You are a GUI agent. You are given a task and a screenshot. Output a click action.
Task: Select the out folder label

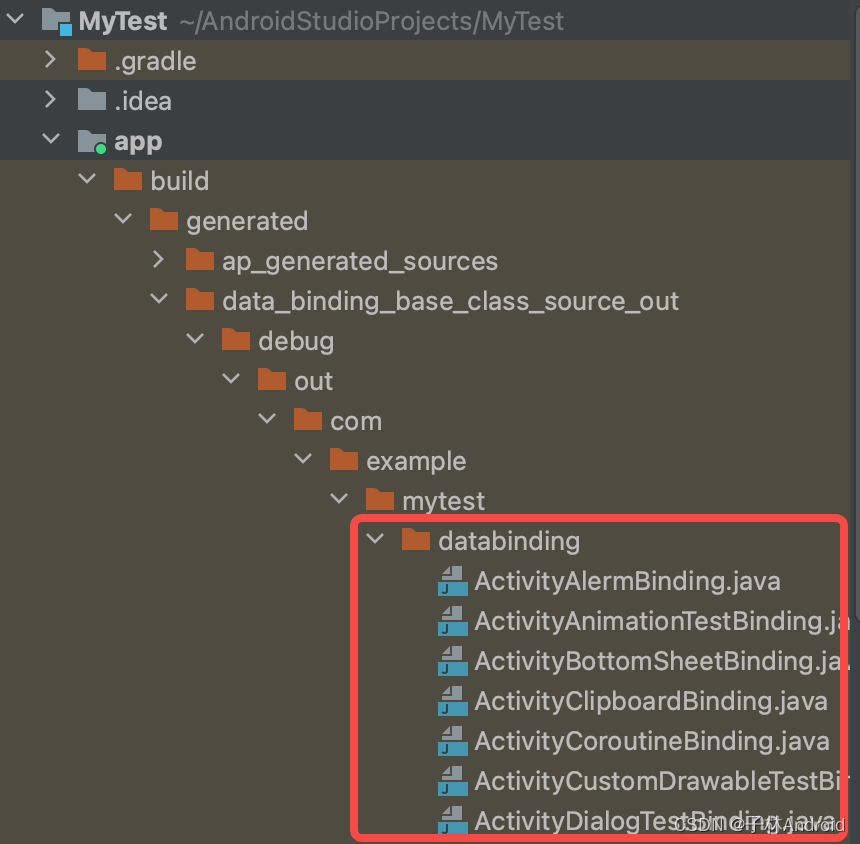click(x=314, y=381)
